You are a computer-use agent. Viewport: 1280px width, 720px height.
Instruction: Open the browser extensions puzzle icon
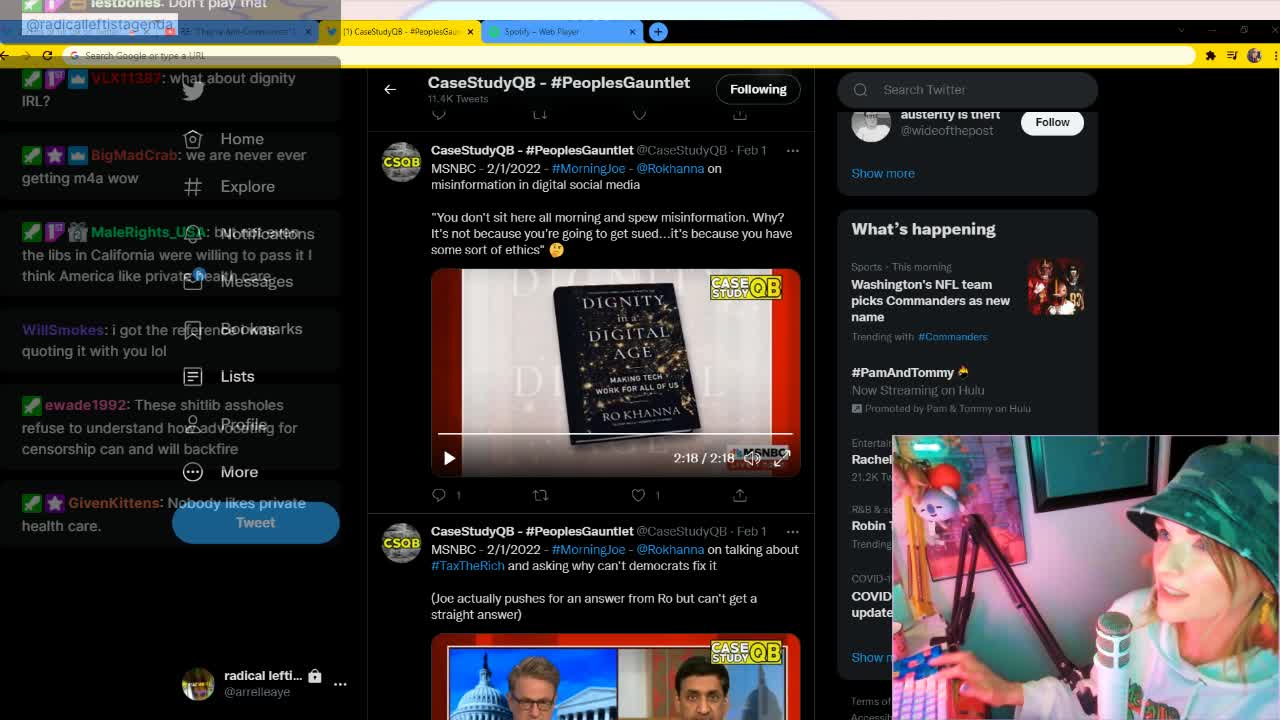(1210, 55)
